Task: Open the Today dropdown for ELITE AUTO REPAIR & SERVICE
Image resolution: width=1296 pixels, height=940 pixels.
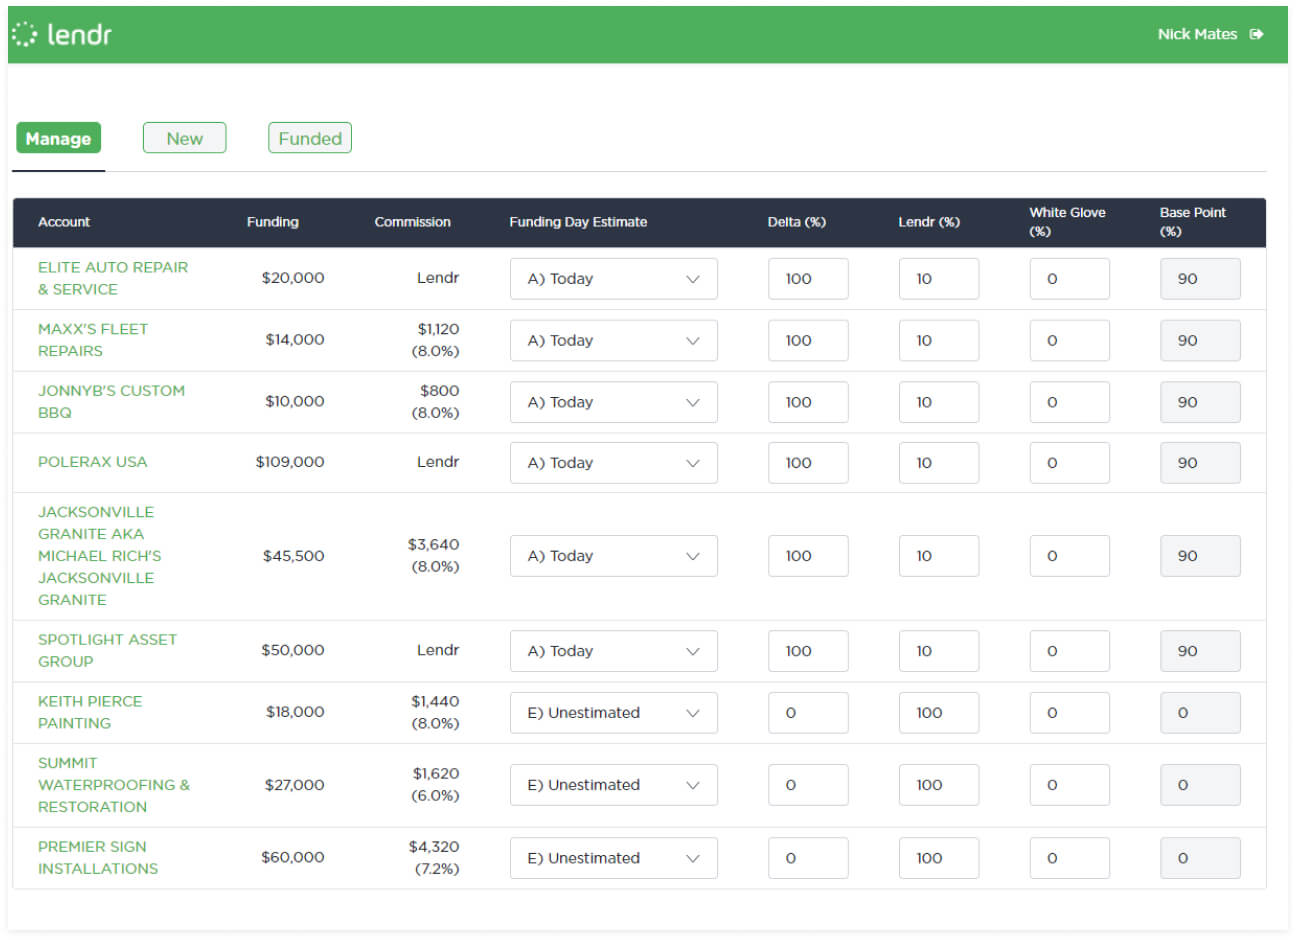Action: click(613, 278)
